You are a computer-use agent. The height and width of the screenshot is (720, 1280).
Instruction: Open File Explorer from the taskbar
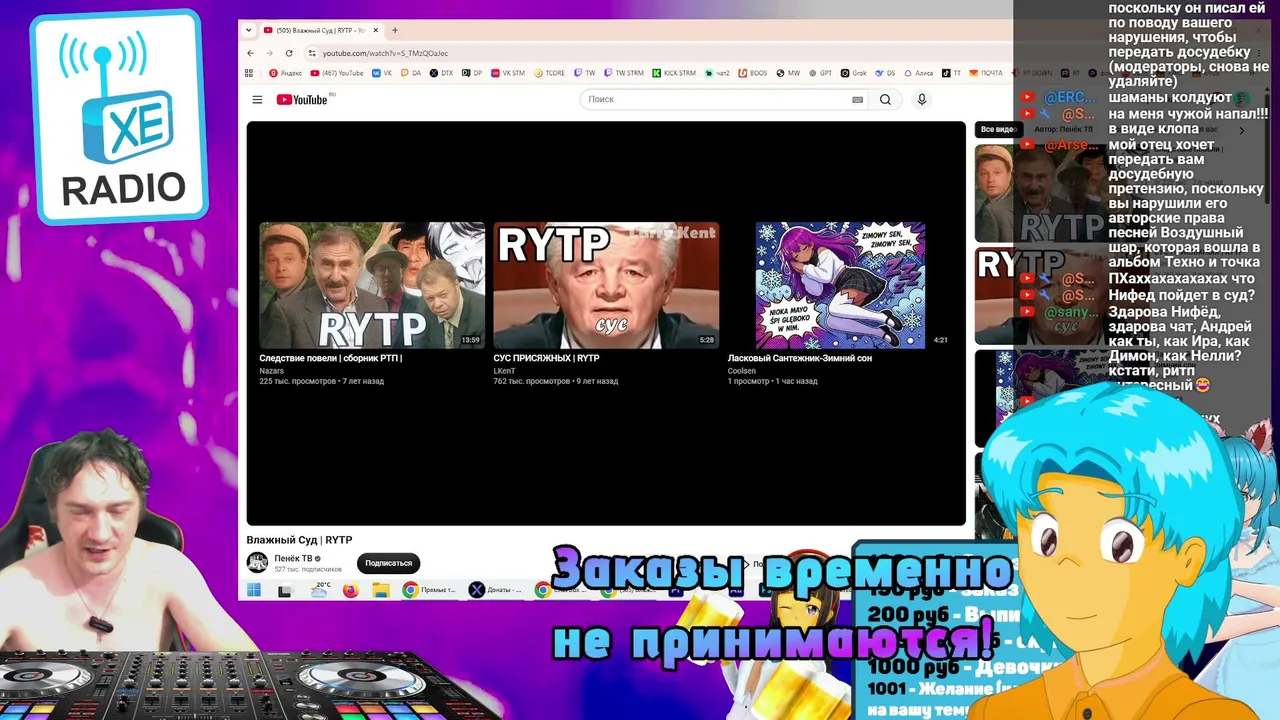(380, 590)
